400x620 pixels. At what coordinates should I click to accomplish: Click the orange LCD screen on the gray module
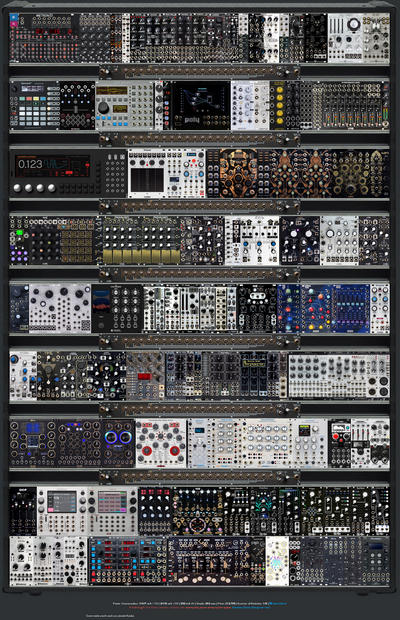pyautogui.click(x=112, y=91)
